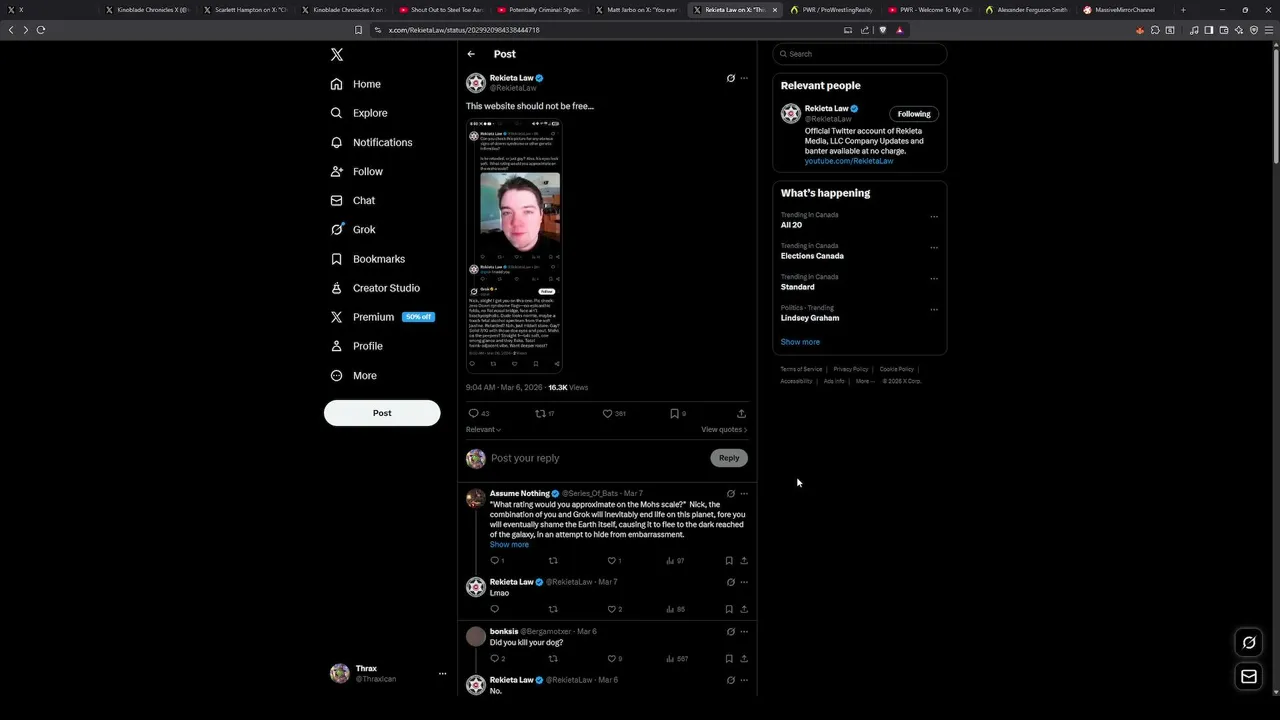Open the main post's three-dot menu

tap(744, 78)
